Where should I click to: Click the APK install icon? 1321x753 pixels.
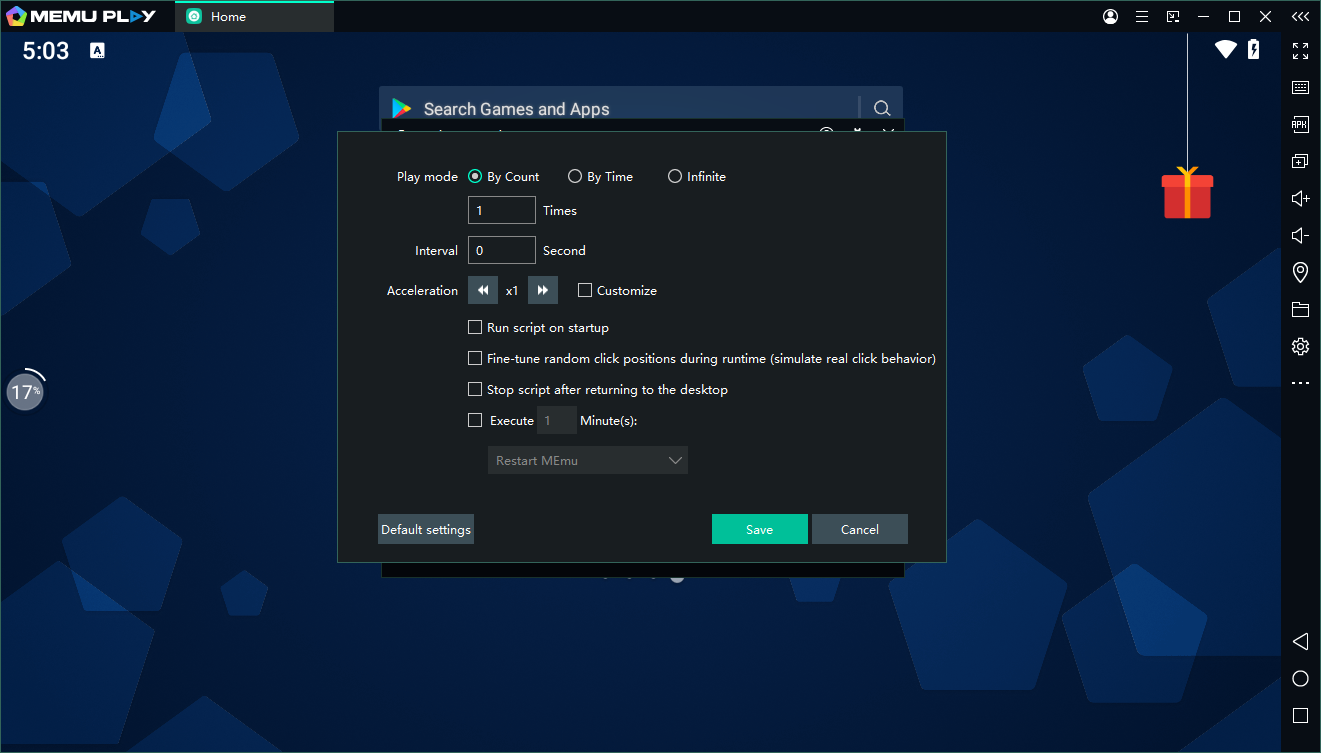(x=1300, y=125)
